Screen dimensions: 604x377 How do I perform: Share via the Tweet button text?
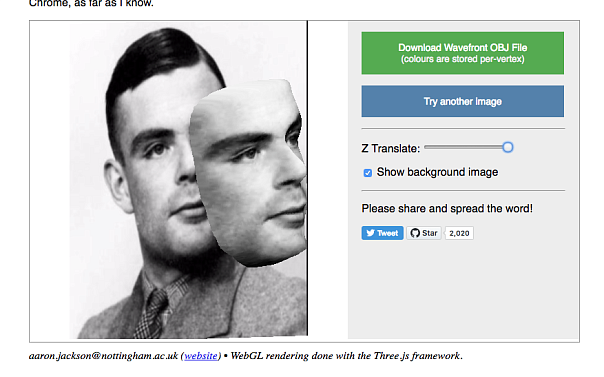click(388, 233)
